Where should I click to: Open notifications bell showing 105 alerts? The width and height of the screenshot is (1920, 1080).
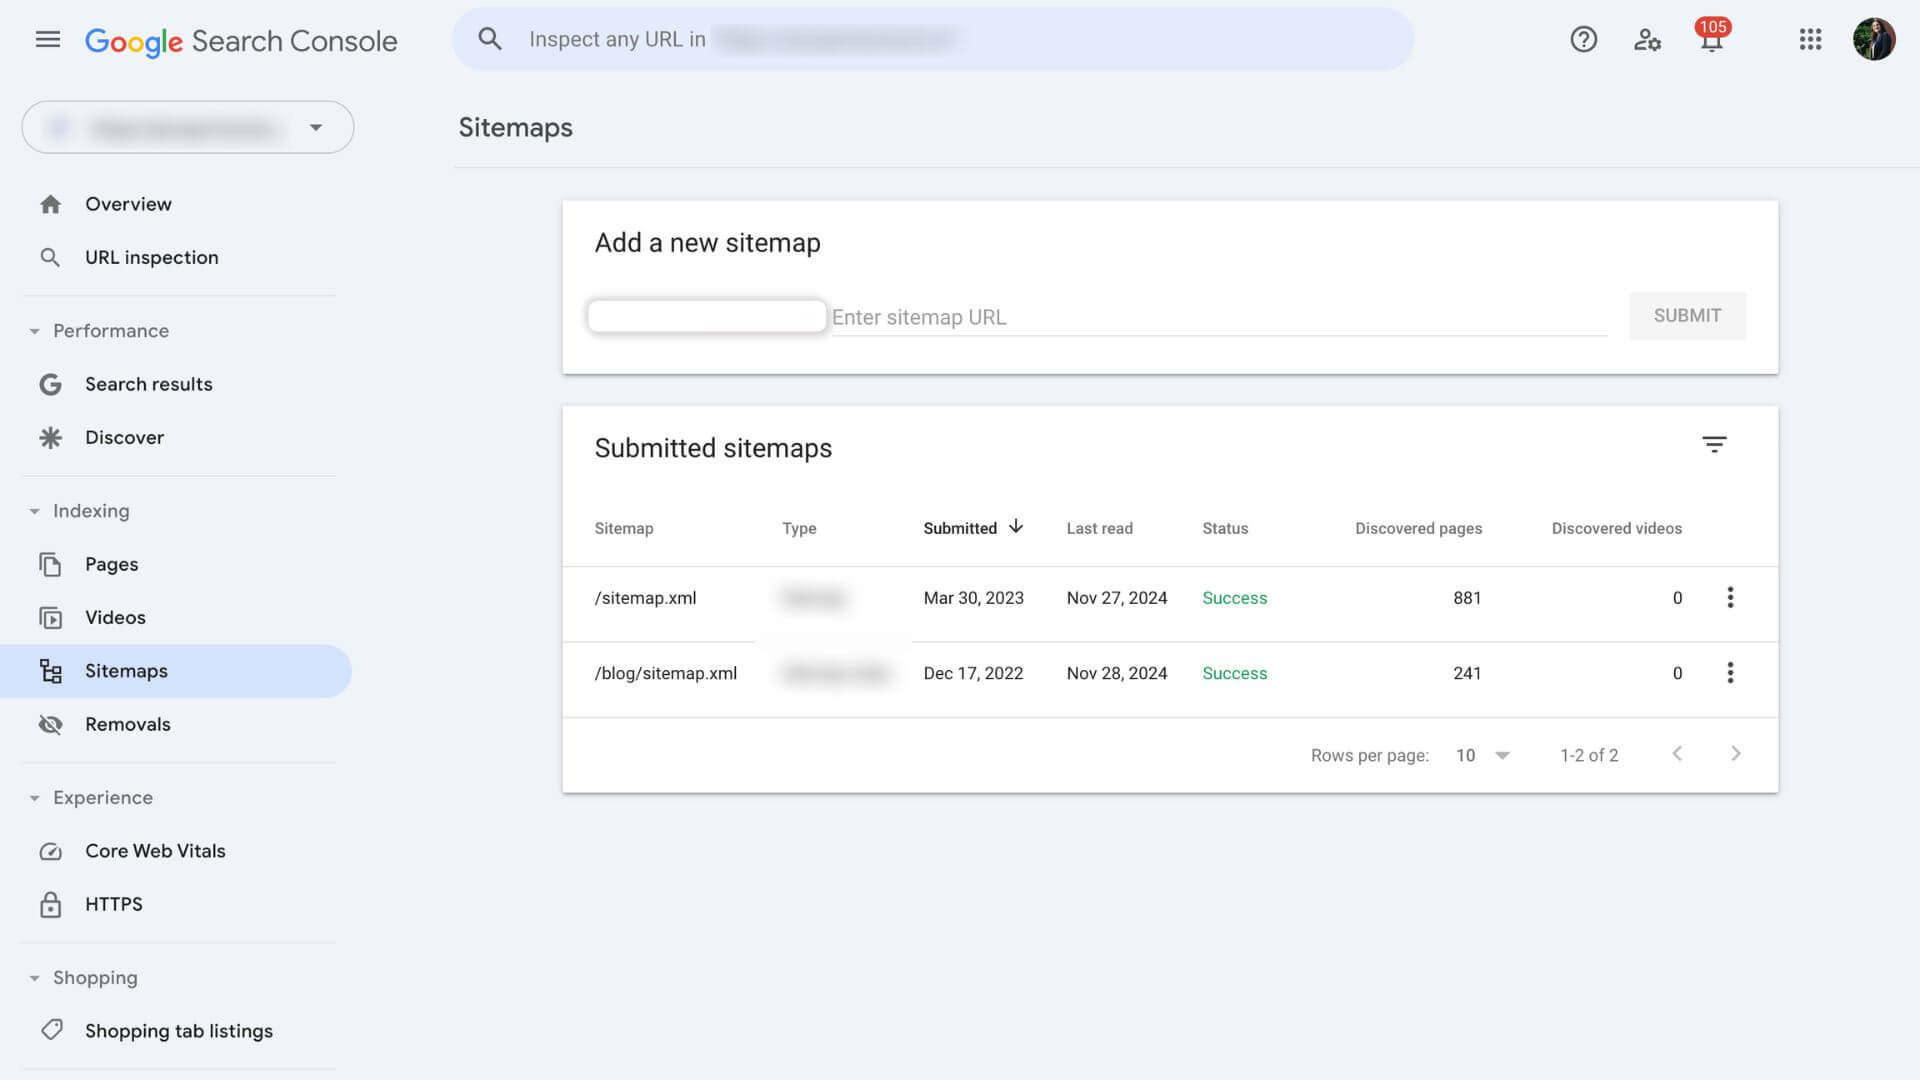click(1711, 42)
